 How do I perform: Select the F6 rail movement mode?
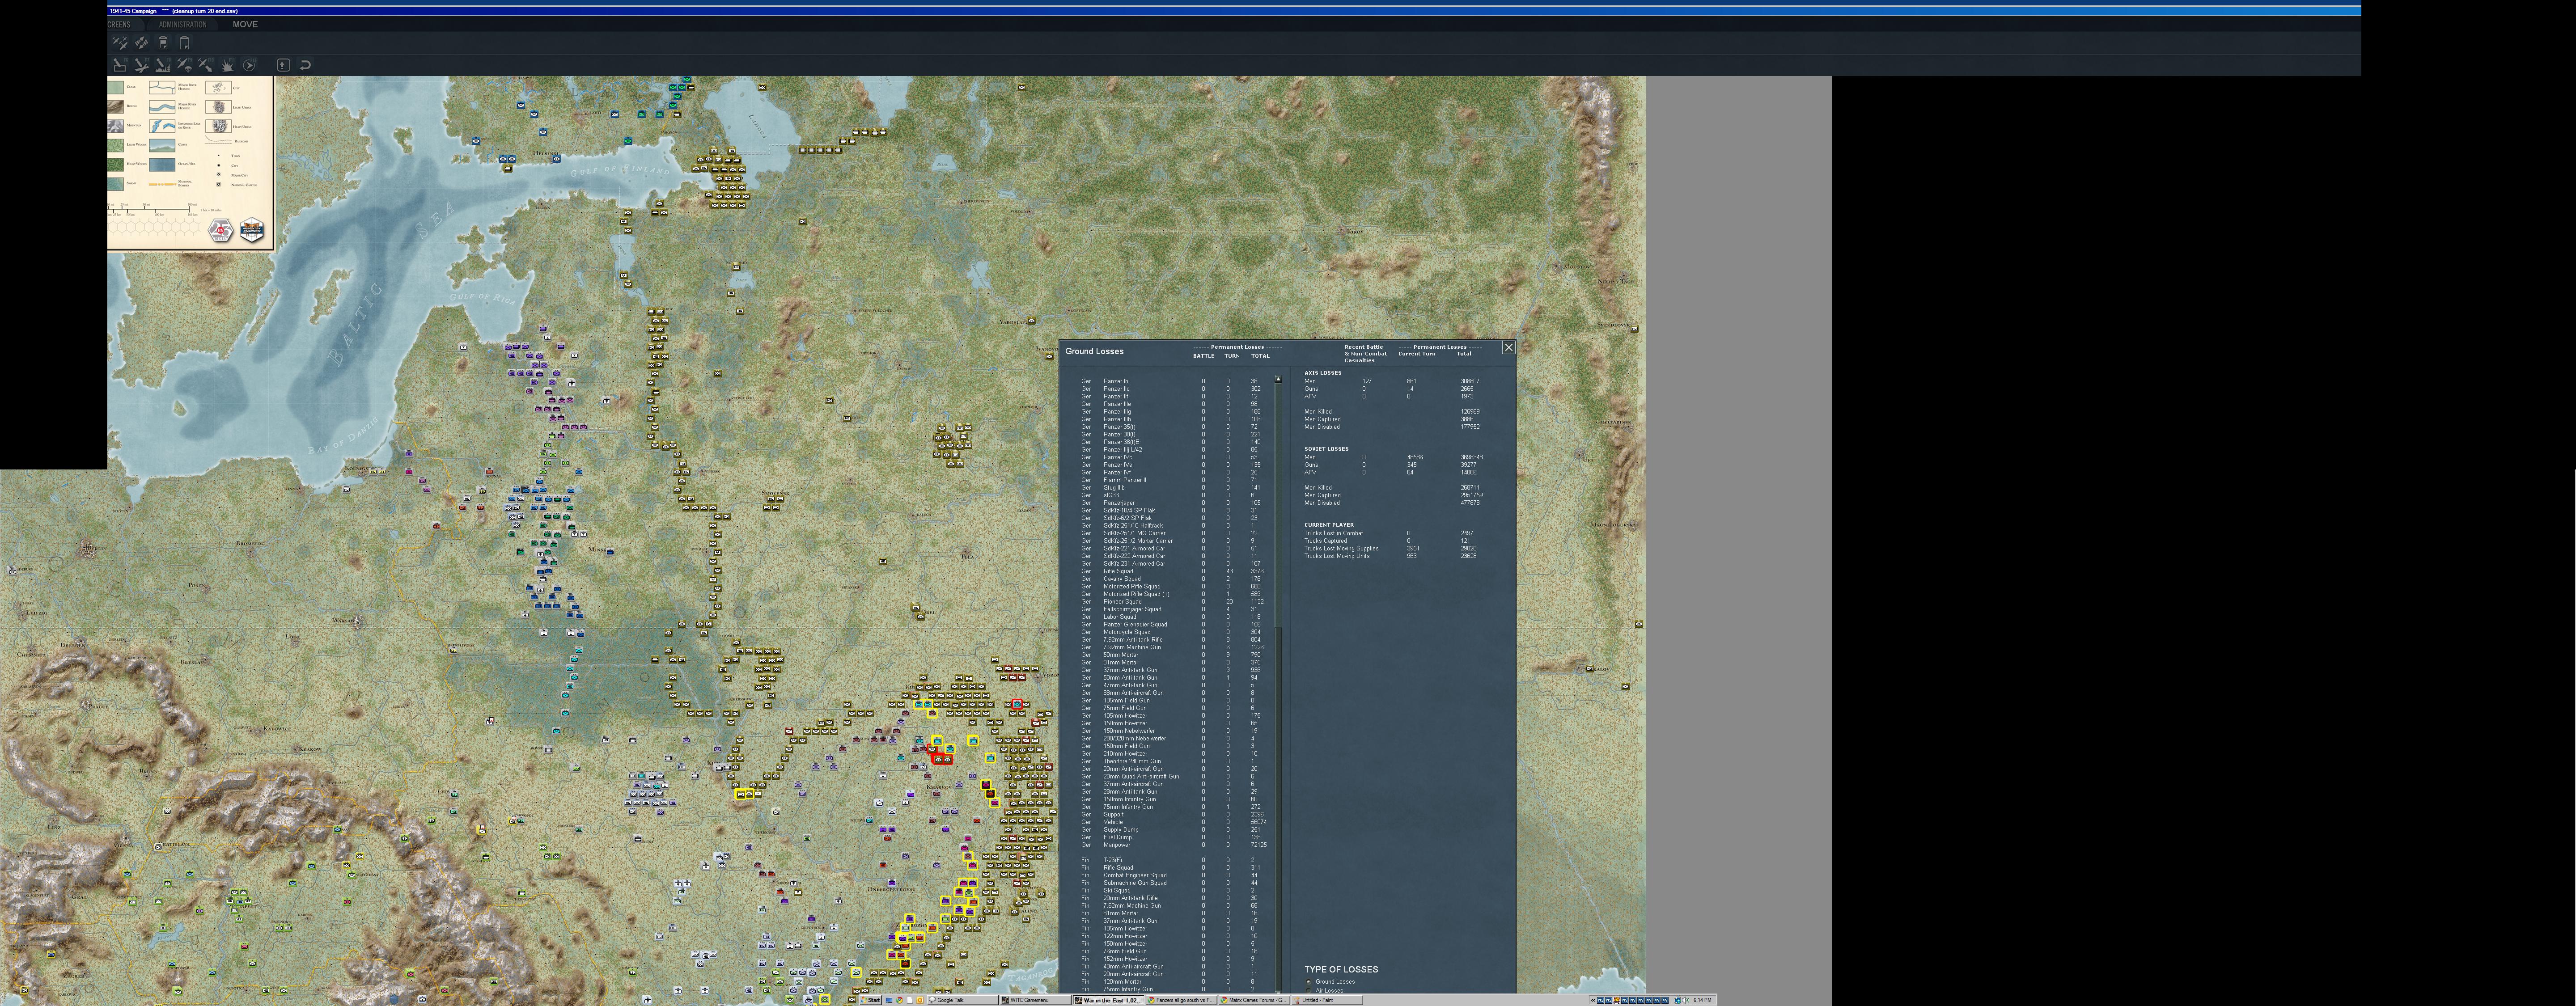pos(120,65)
